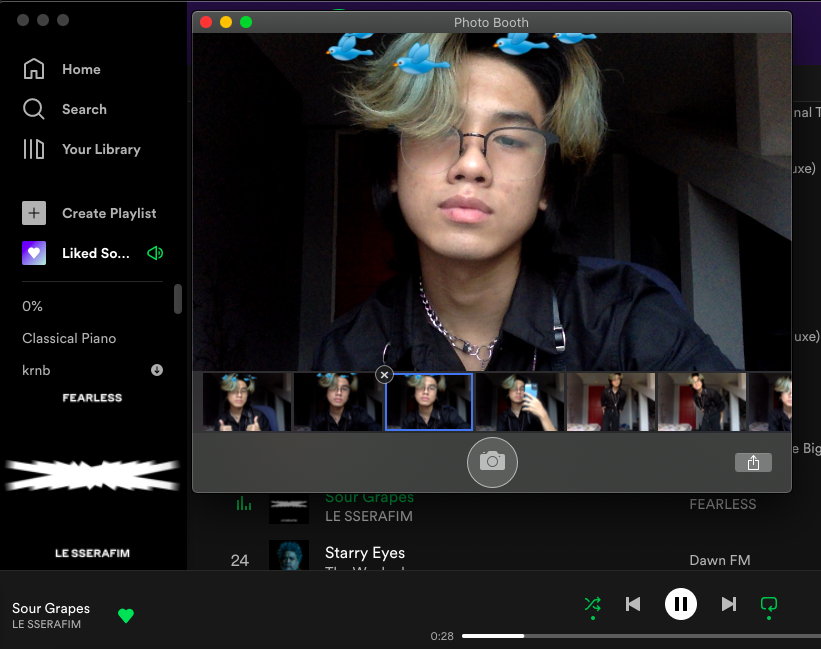
Task: Open the krnb playlist
Action: [x=36, y=370]
